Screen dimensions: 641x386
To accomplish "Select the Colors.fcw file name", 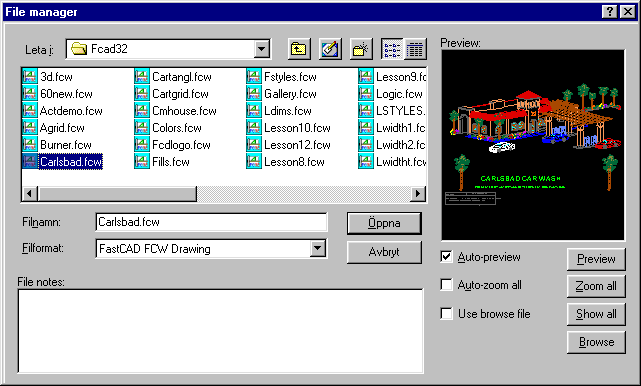I will coord(177,128).
